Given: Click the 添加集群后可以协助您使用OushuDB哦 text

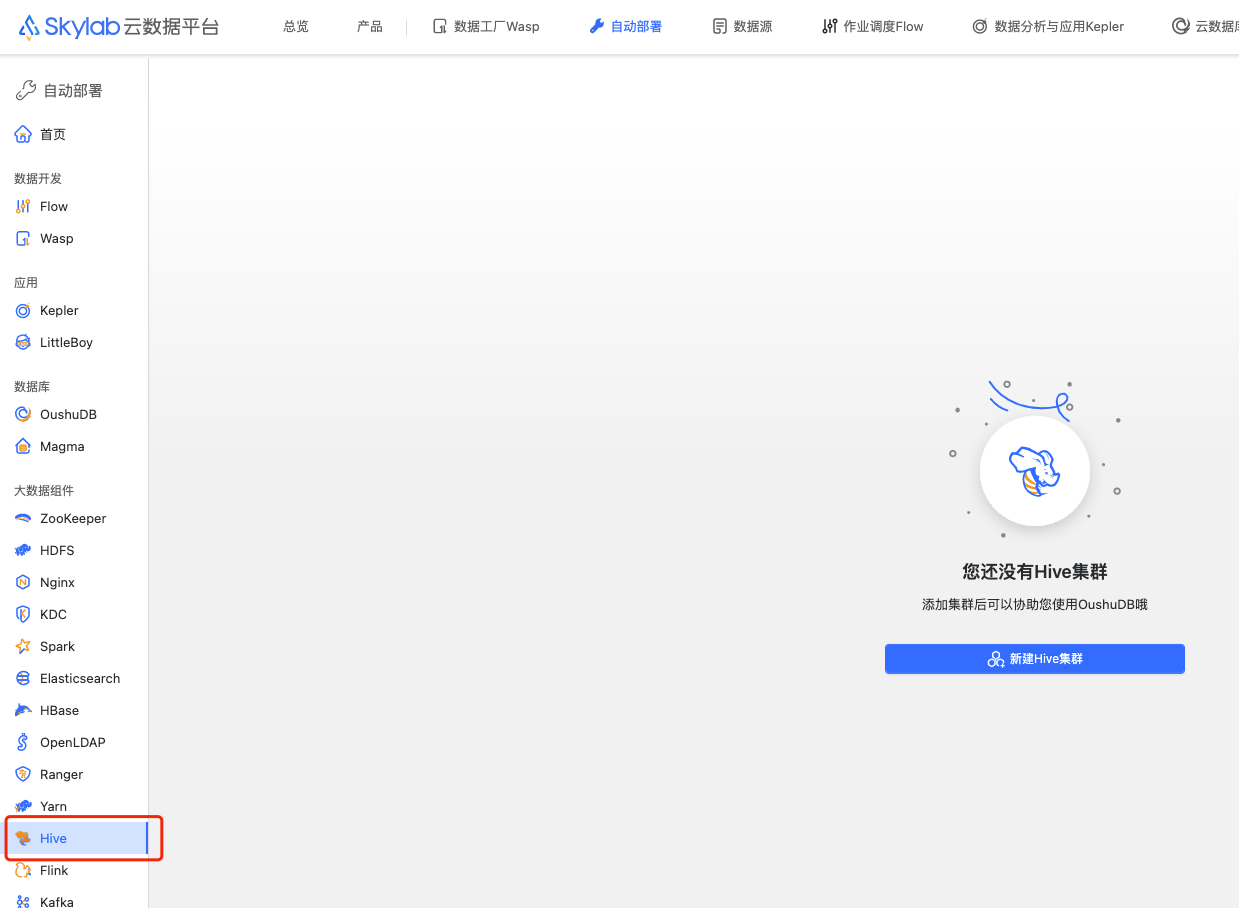Looking at the screenshot, I should click(x=1035, y=604).
